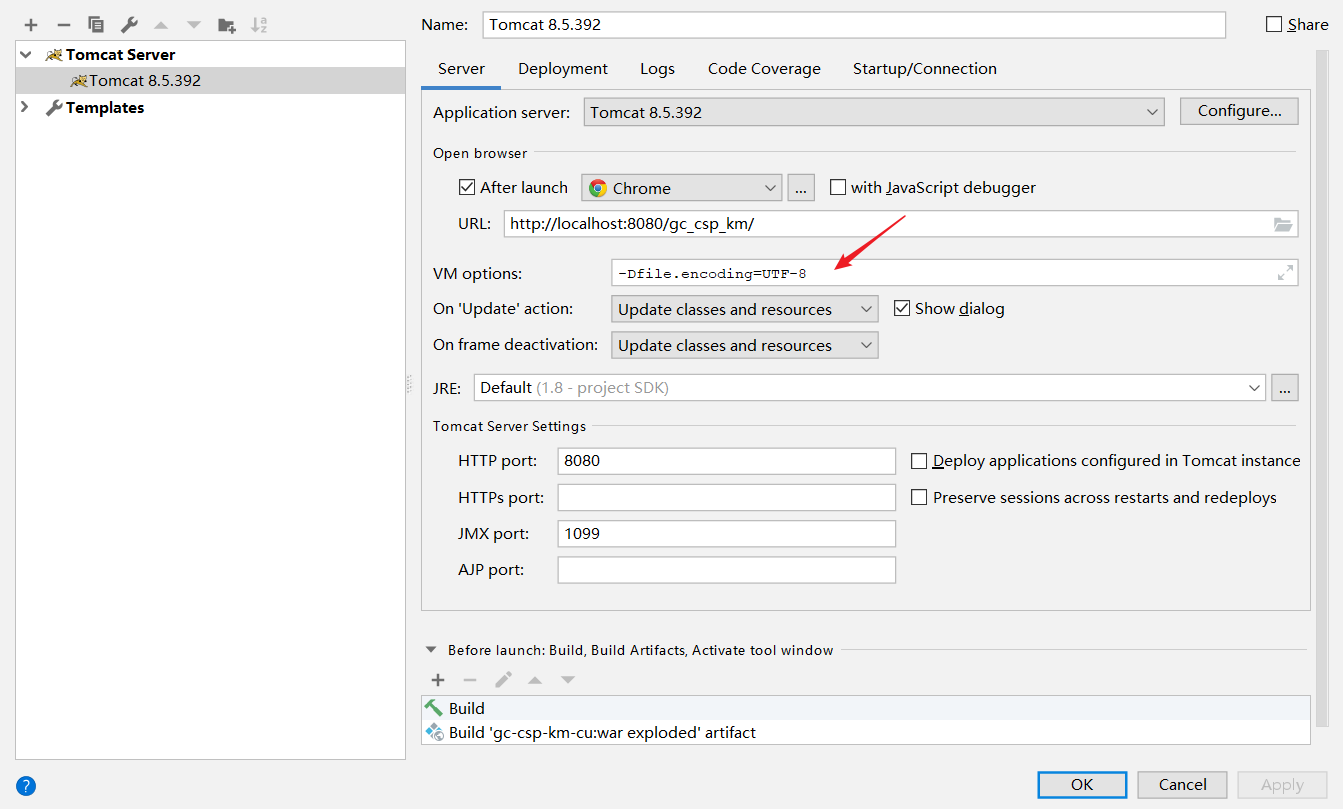Edit the selected before launch task
Image resolution: width=1343 pixels, height=809 pixels.
coord(503,680)
